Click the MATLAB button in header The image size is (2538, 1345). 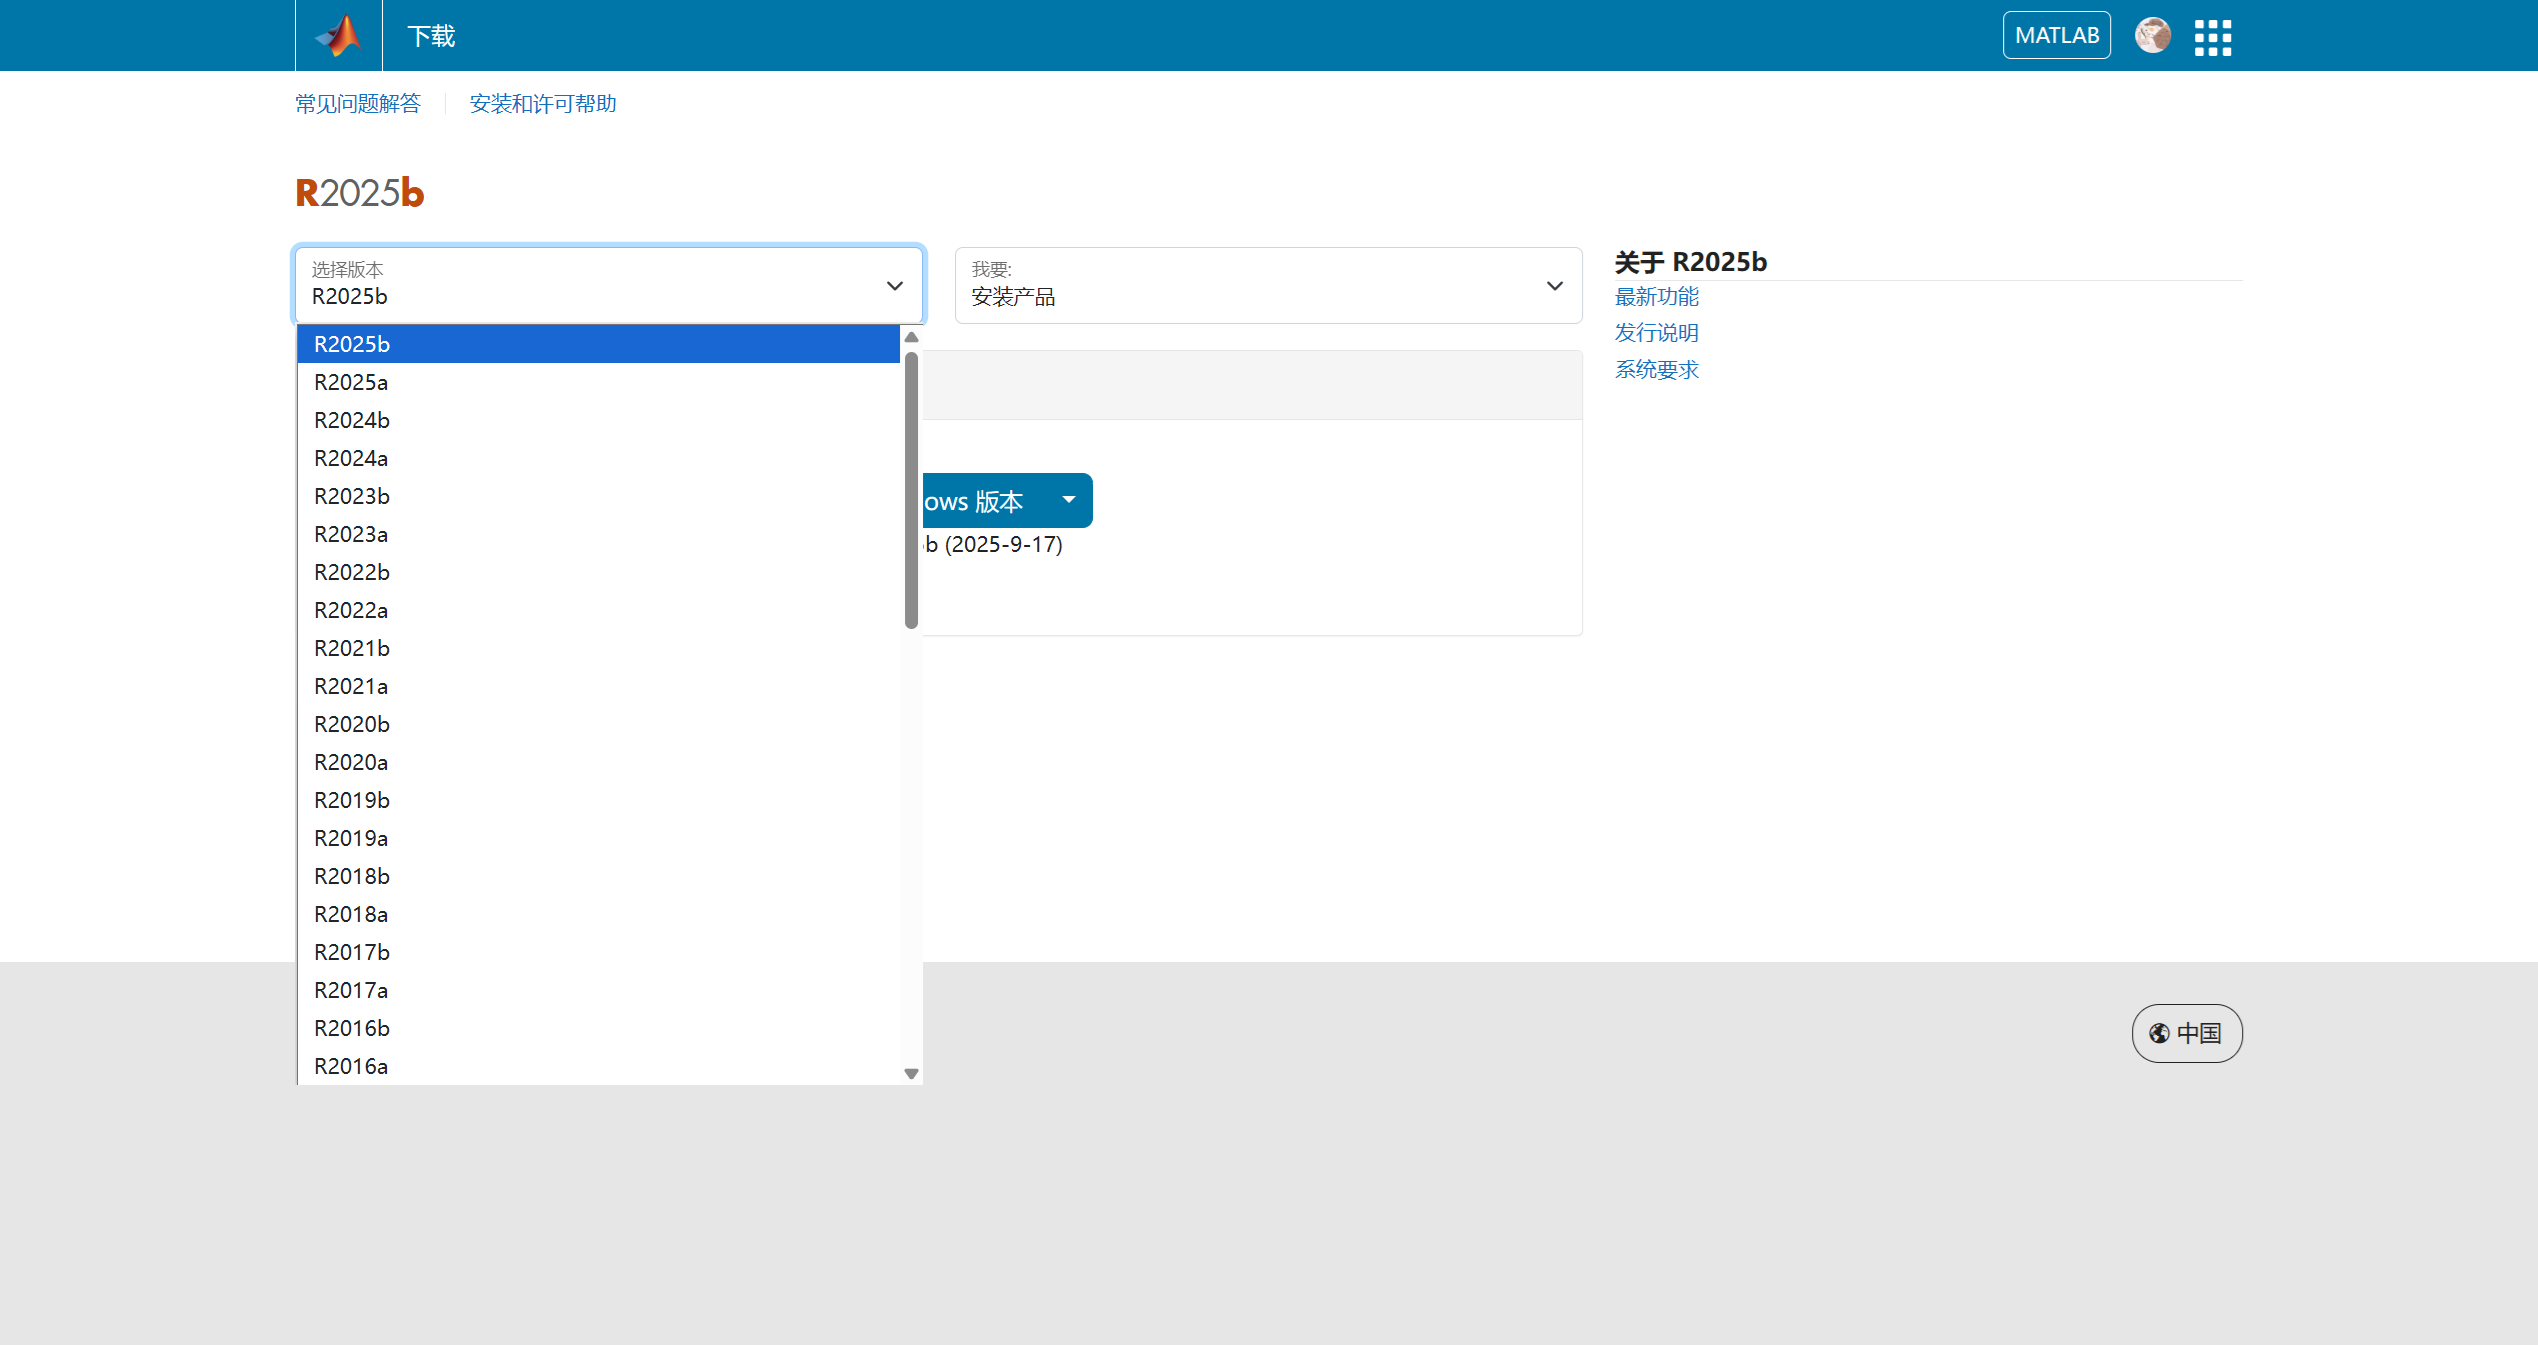[x=2056, y=36]
